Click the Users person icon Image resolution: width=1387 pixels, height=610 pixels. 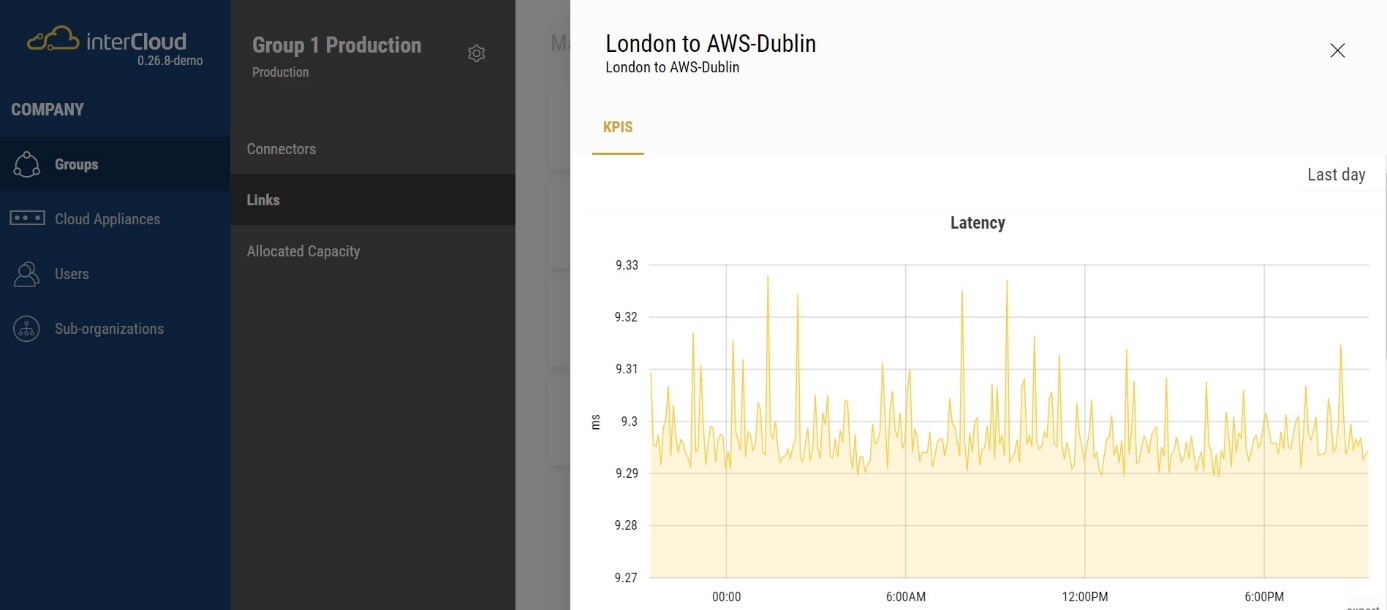27,274
